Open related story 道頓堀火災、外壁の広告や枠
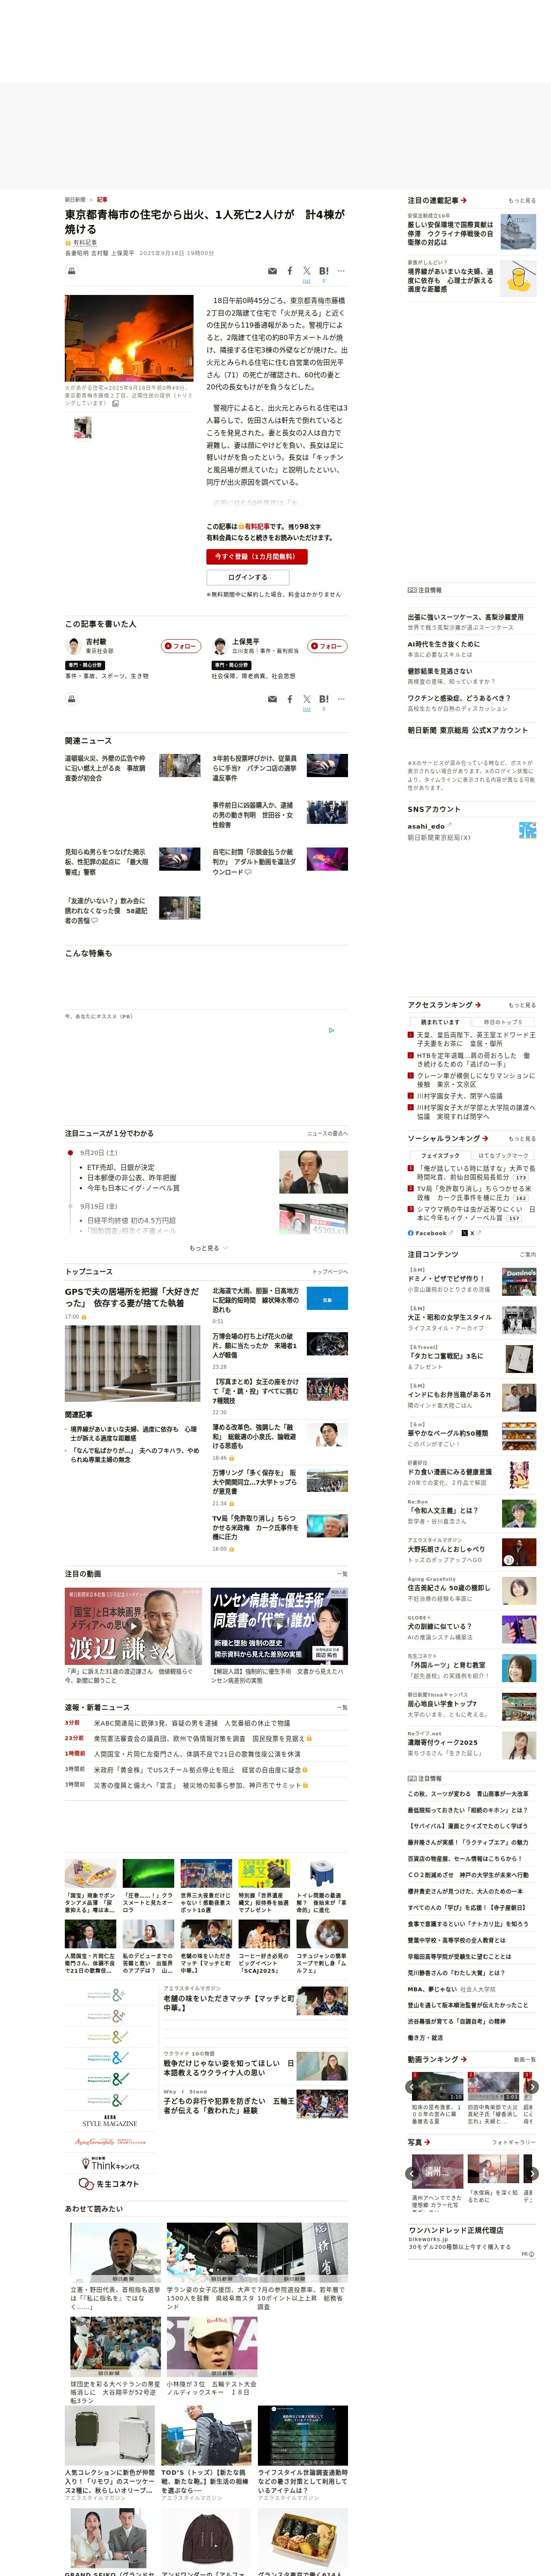The width and height of the screenshot is (551, 2576). 106,768
